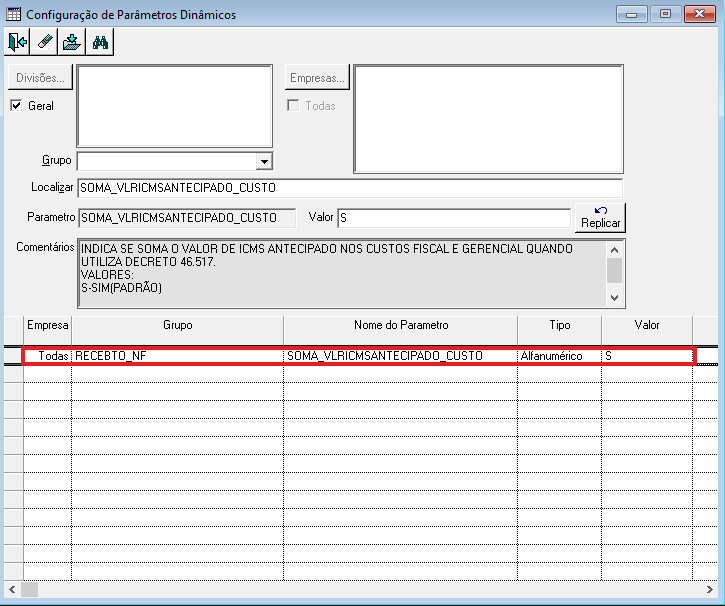Screen dimensions: 725x606
Task: Click the Grupo column header
Action: [178, 331]
